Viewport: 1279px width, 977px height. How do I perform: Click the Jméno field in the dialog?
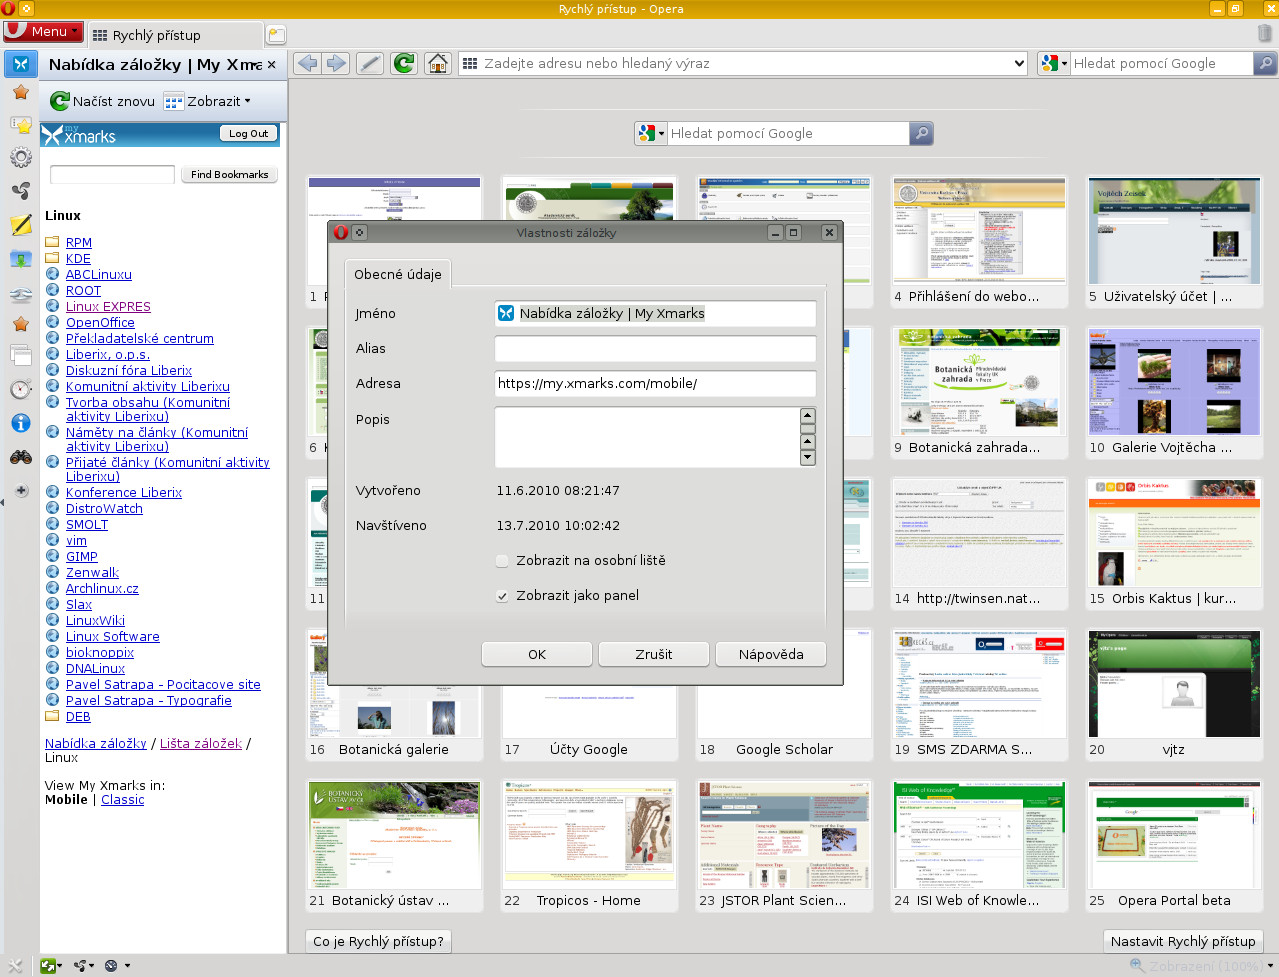click(656, 314)
